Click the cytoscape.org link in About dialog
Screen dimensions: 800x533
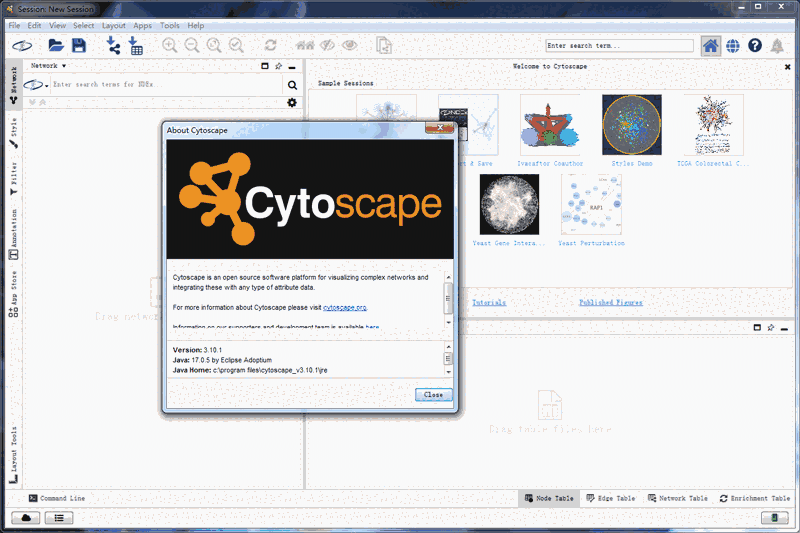click(345, 308)
